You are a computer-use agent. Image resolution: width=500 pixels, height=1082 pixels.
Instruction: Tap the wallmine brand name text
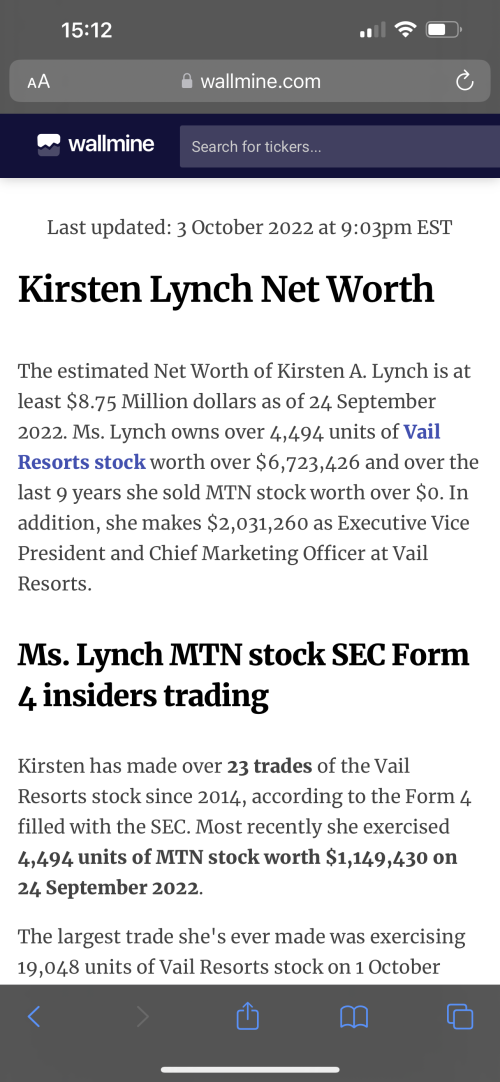(111, 144)
